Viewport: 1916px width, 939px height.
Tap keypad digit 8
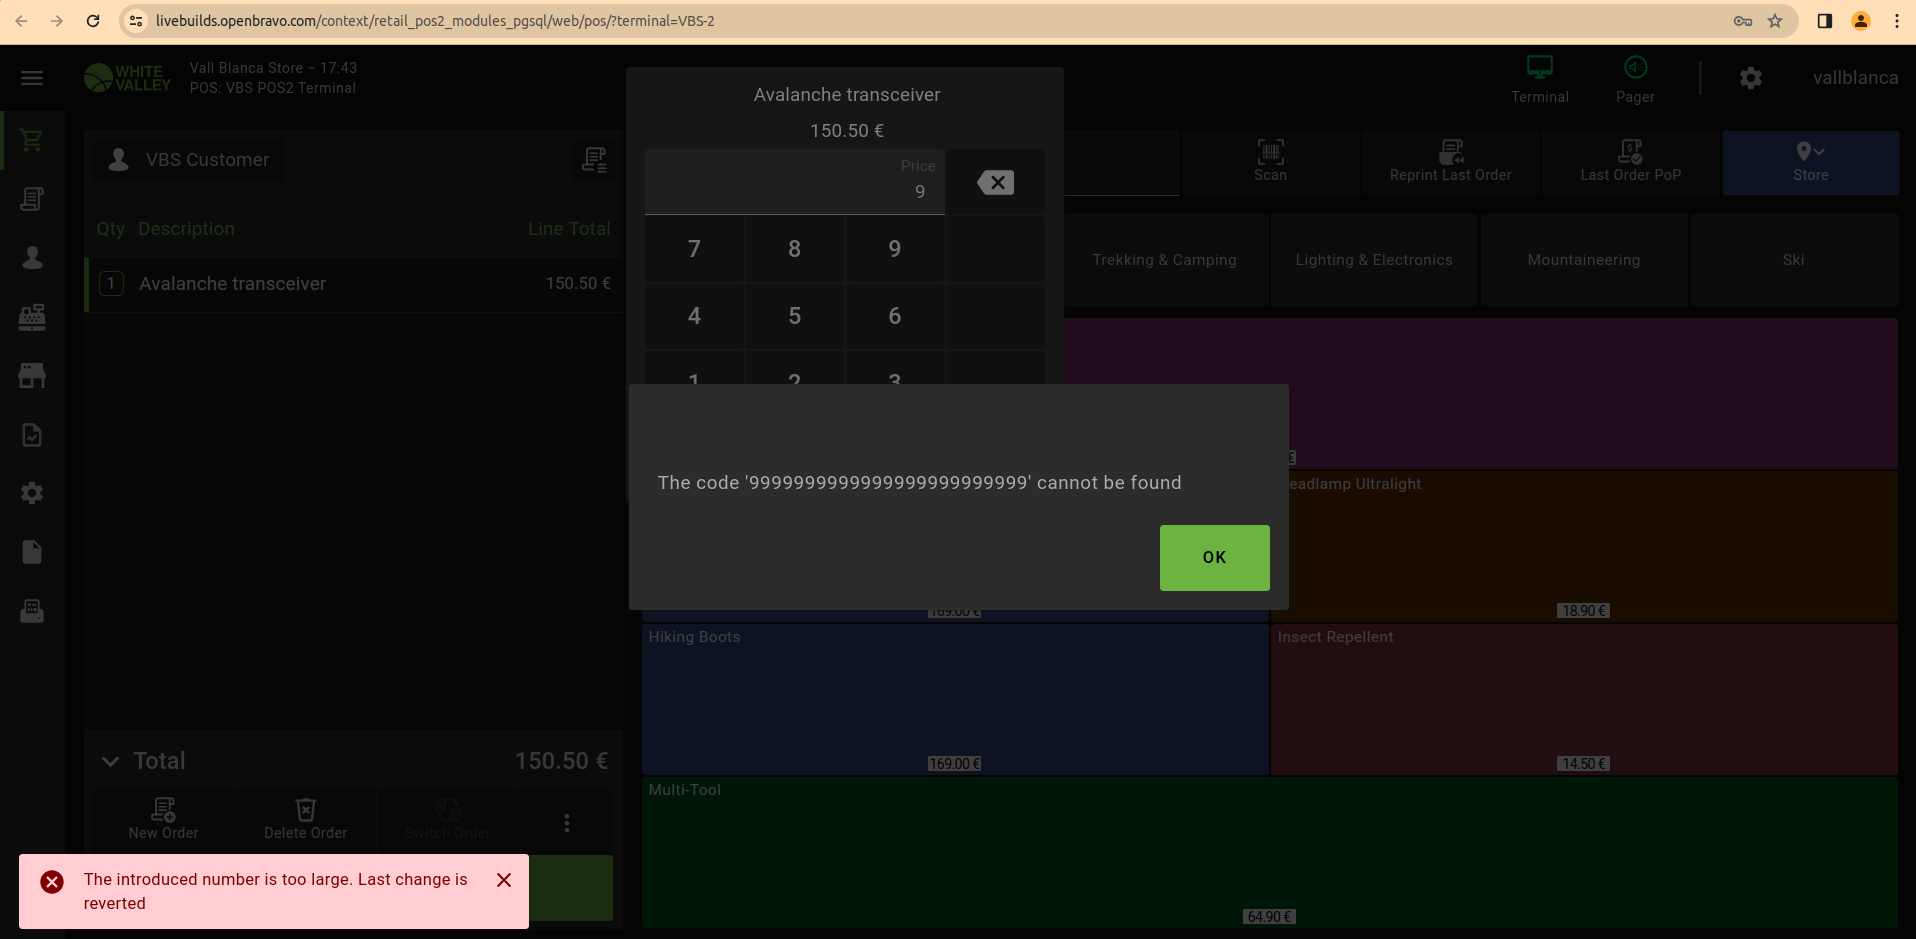pos(795,249)
